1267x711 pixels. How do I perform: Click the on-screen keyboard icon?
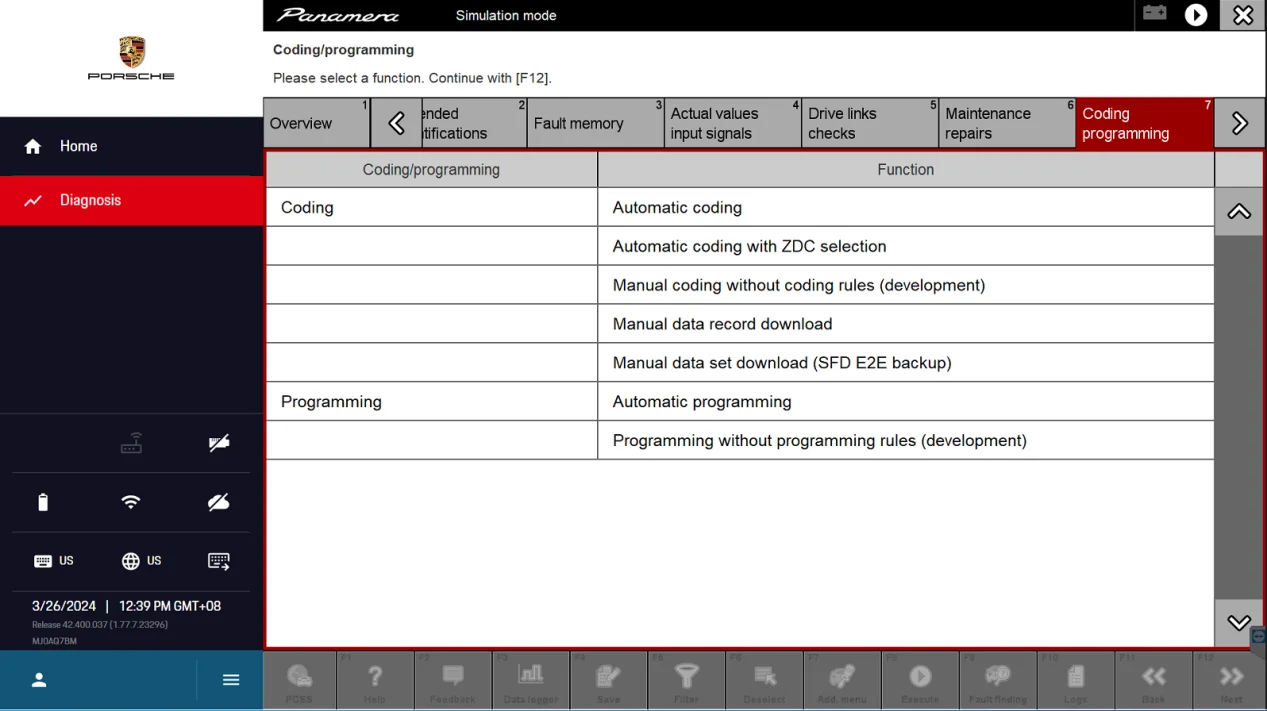coord(219,561)
